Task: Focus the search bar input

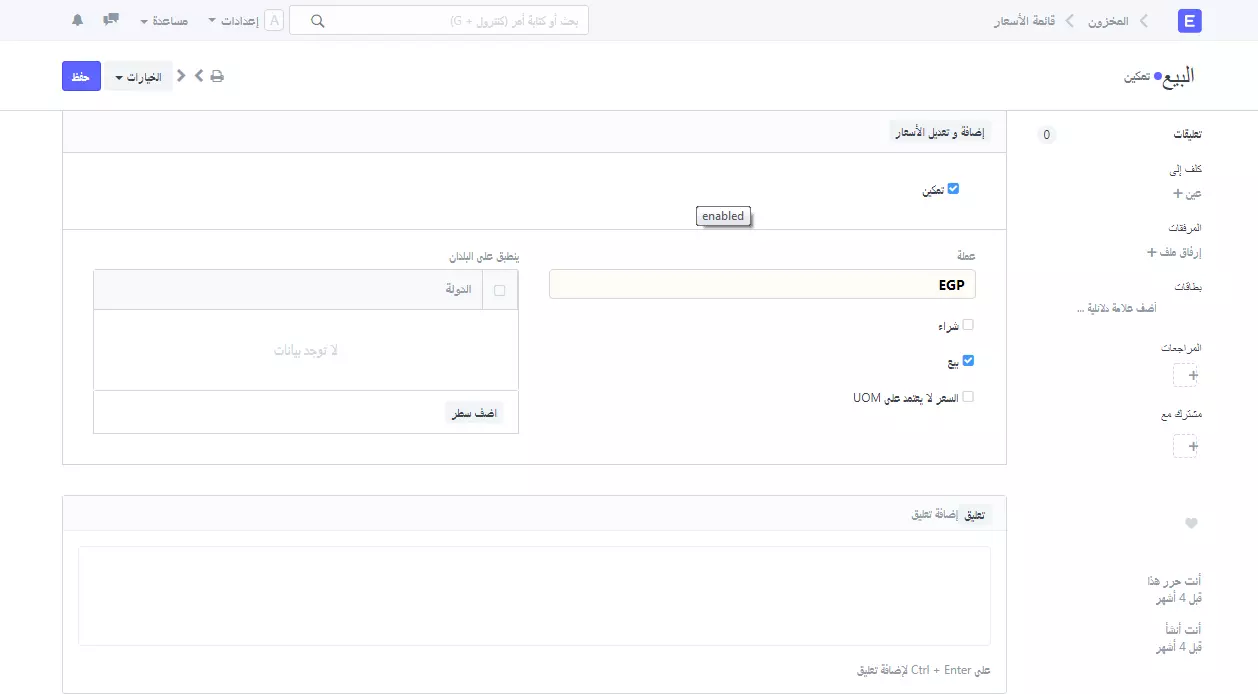Action: click(439, 21)
